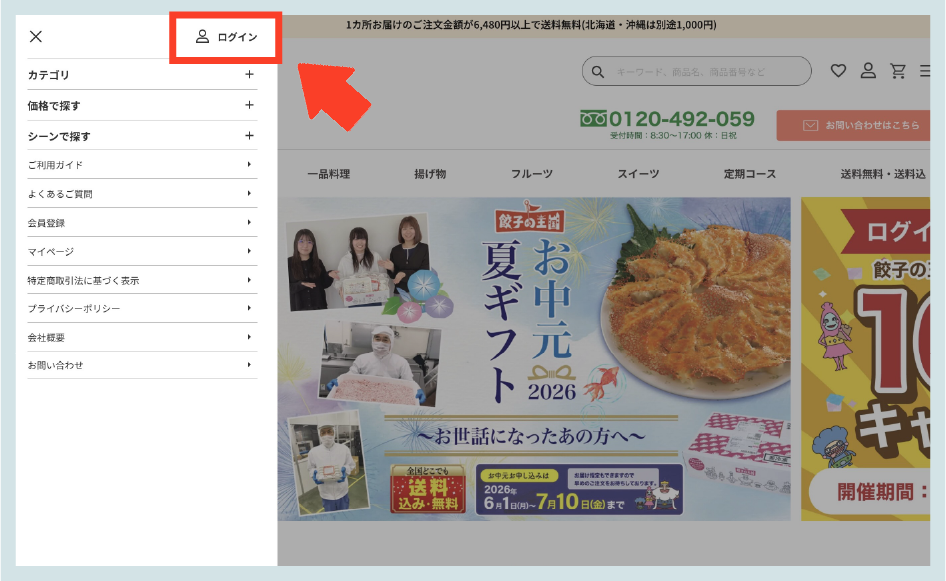Open 特定商取引法に基づく表示 link
The width and height of the screenshot is (946, 581).
(142, 280)
